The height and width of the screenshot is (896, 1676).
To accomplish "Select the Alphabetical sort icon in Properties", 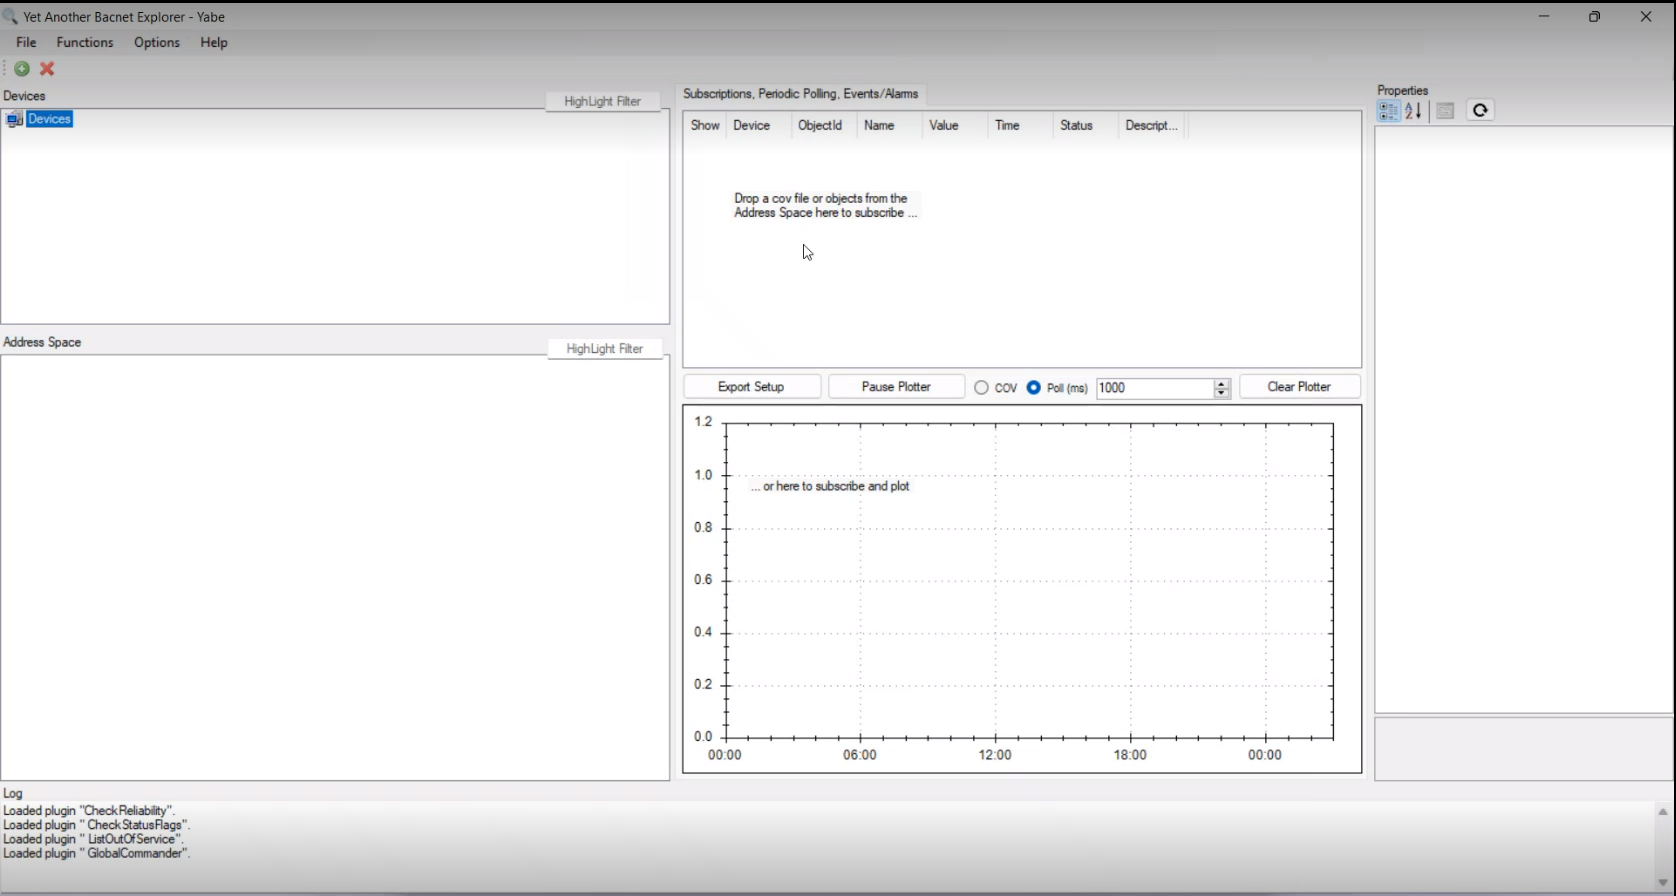I will pyautogui.click(x=1413, y=111).
